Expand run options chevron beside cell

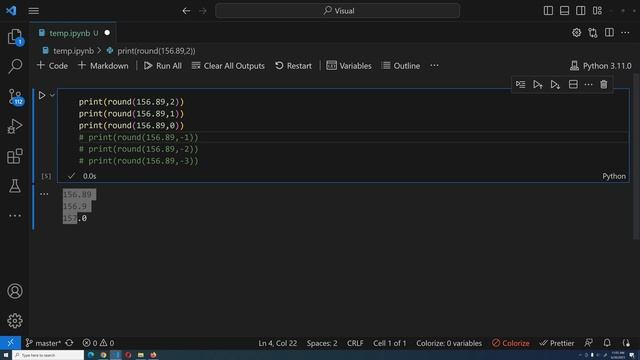(52, 95)
